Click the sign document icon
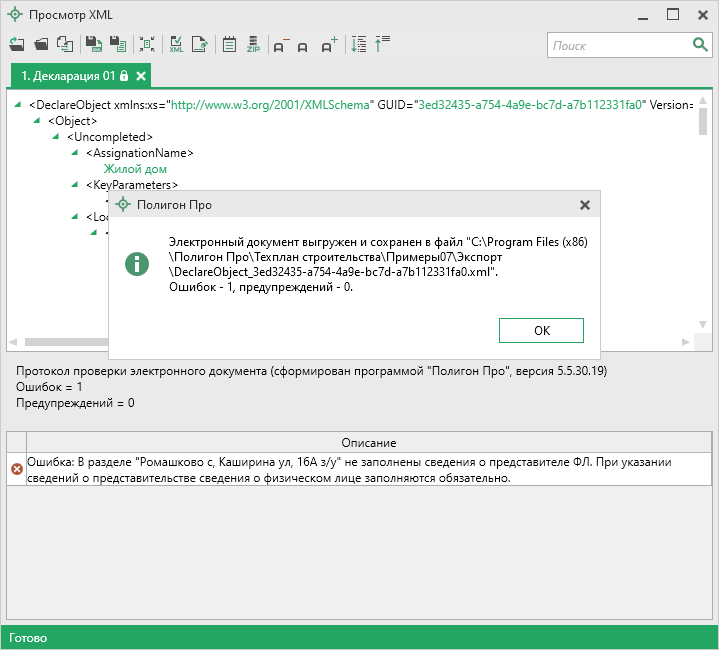 pos(200,45)
